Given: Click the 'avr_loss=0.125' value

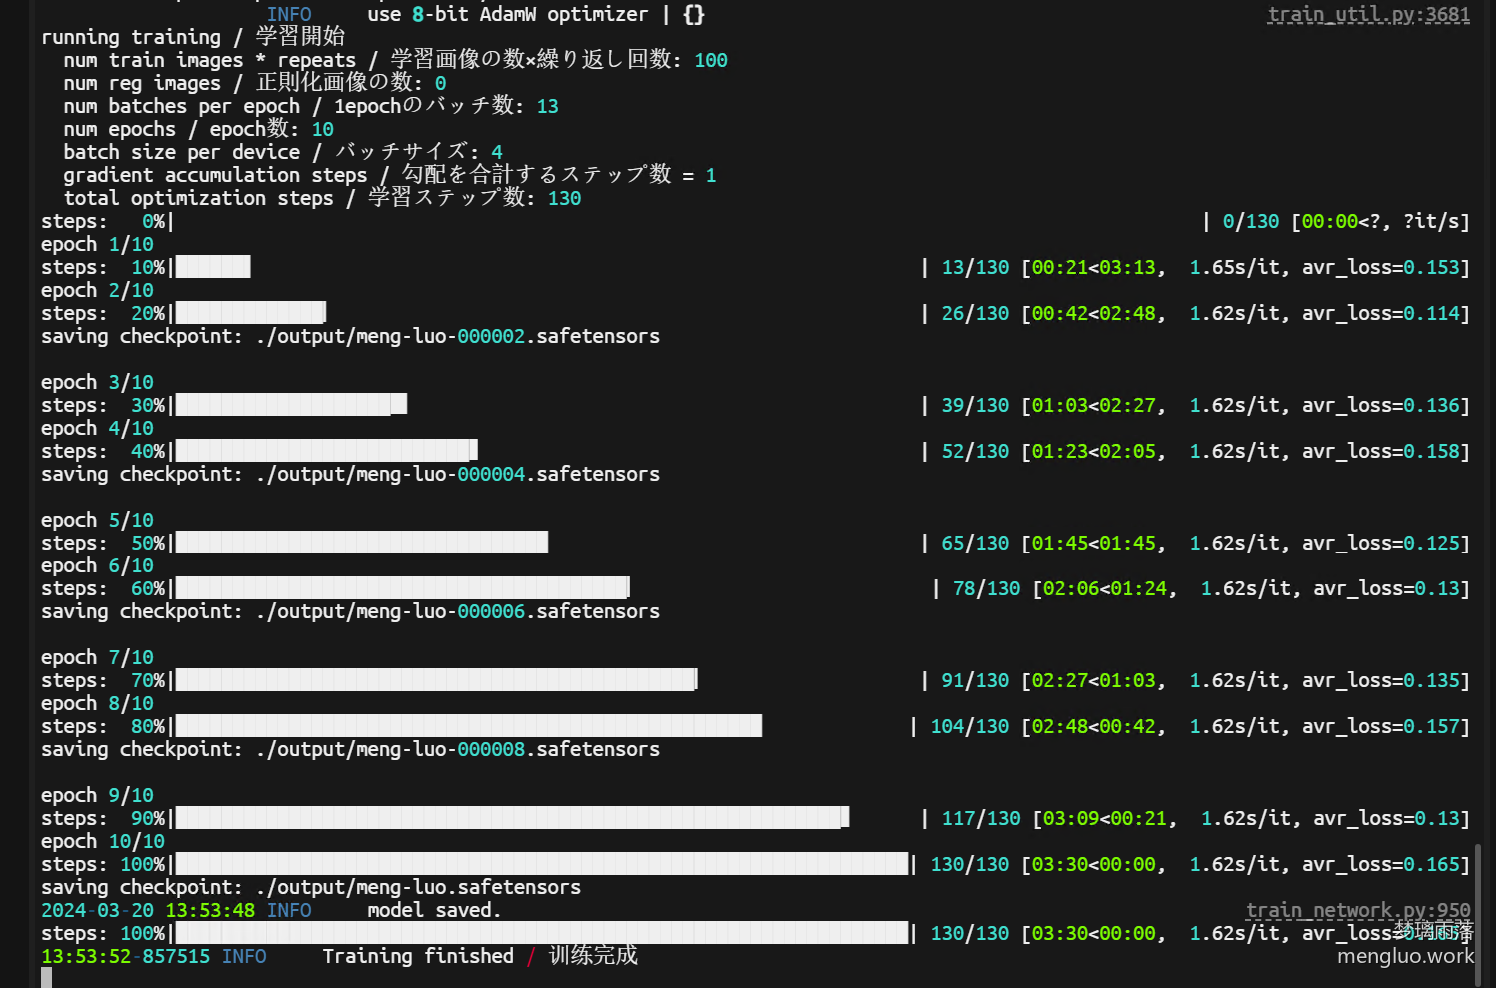Looking at the screenshot, I should pyautogui.click(x=1381, y=543).
